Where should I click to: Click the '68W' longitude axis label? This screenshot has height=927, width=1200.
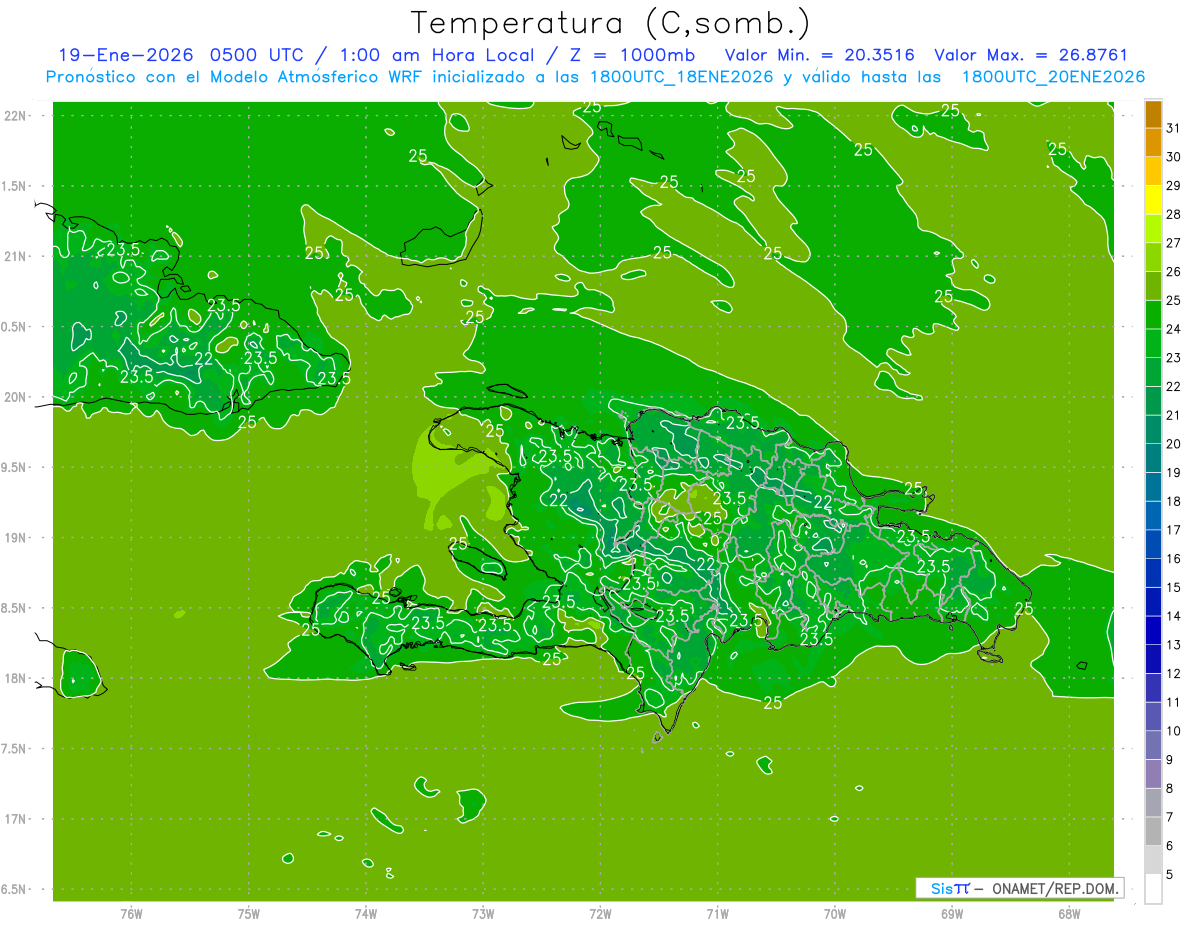click(x=1069, y=914)
